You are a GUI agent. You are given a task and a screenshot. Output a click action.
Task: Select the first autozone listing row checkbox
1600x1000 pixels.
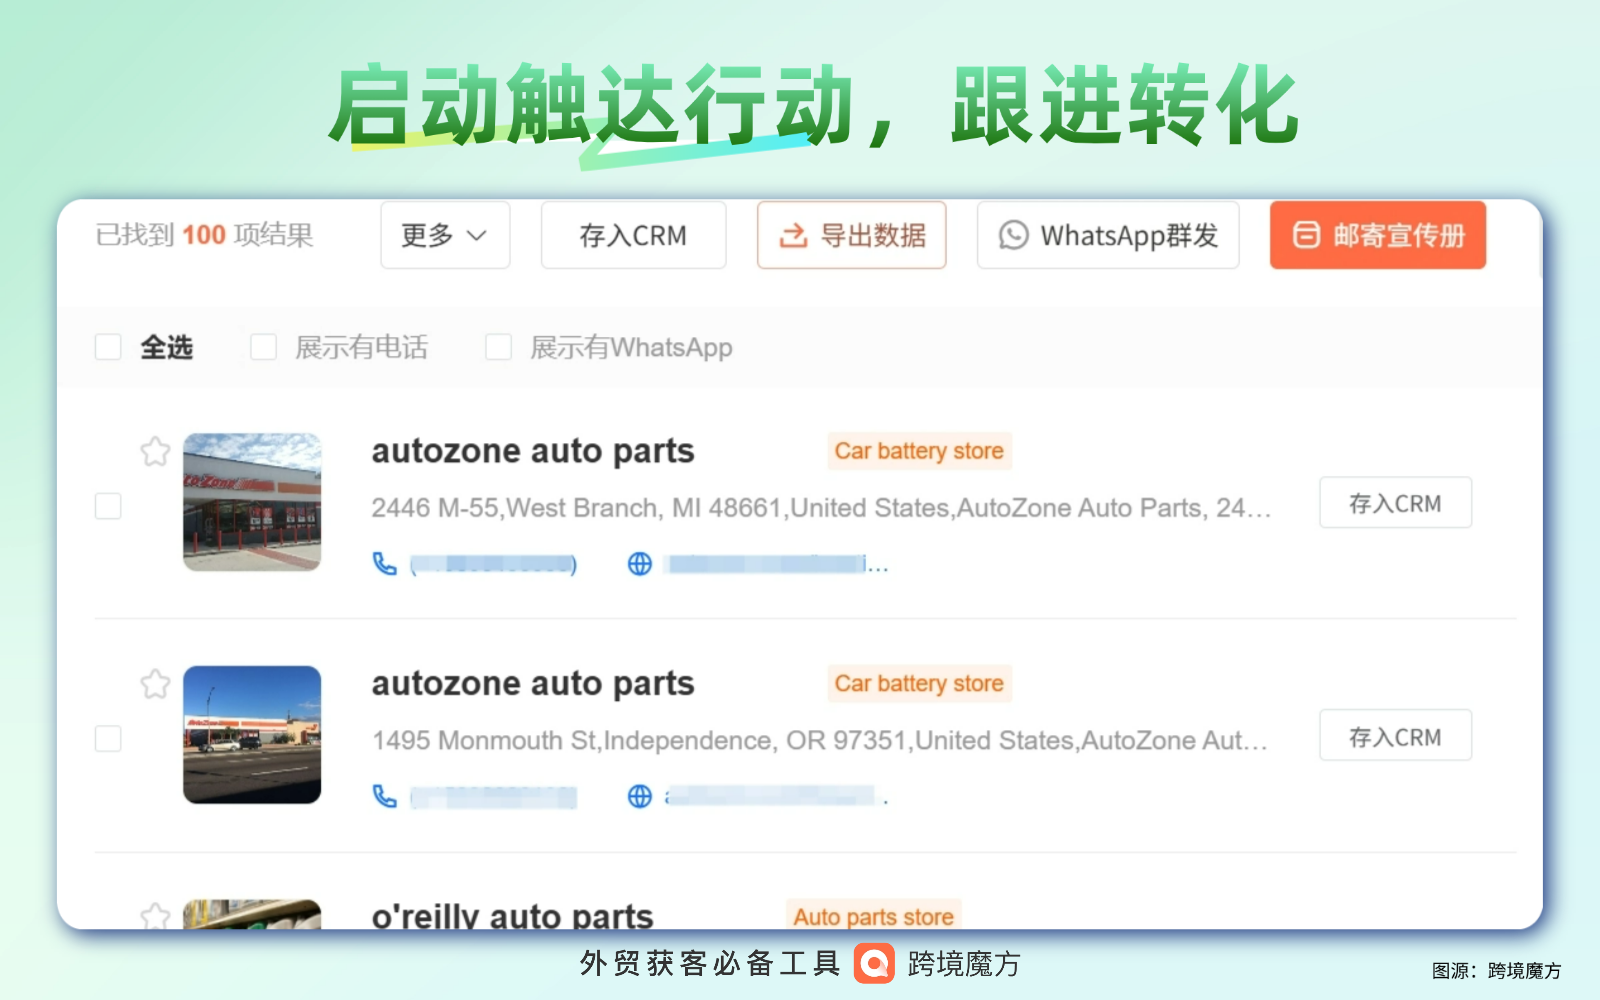pos(108,506)
